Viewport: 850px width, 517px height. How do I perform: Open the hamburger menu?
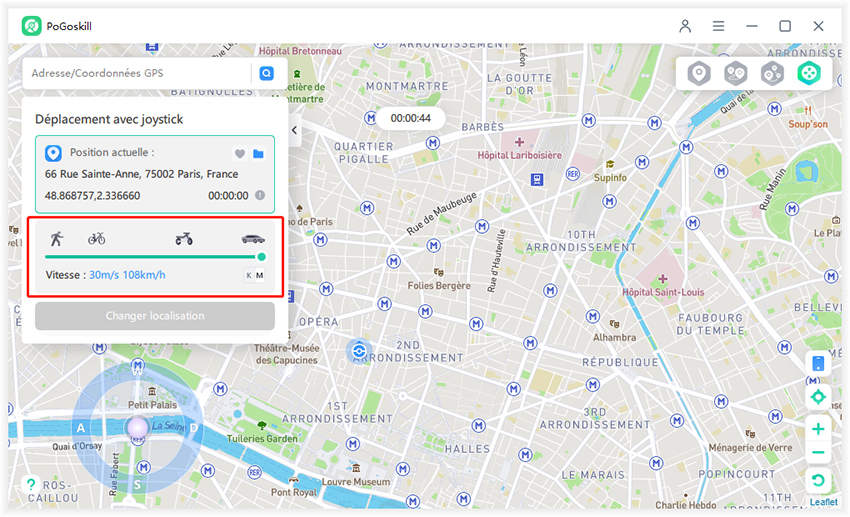(718, 26)
